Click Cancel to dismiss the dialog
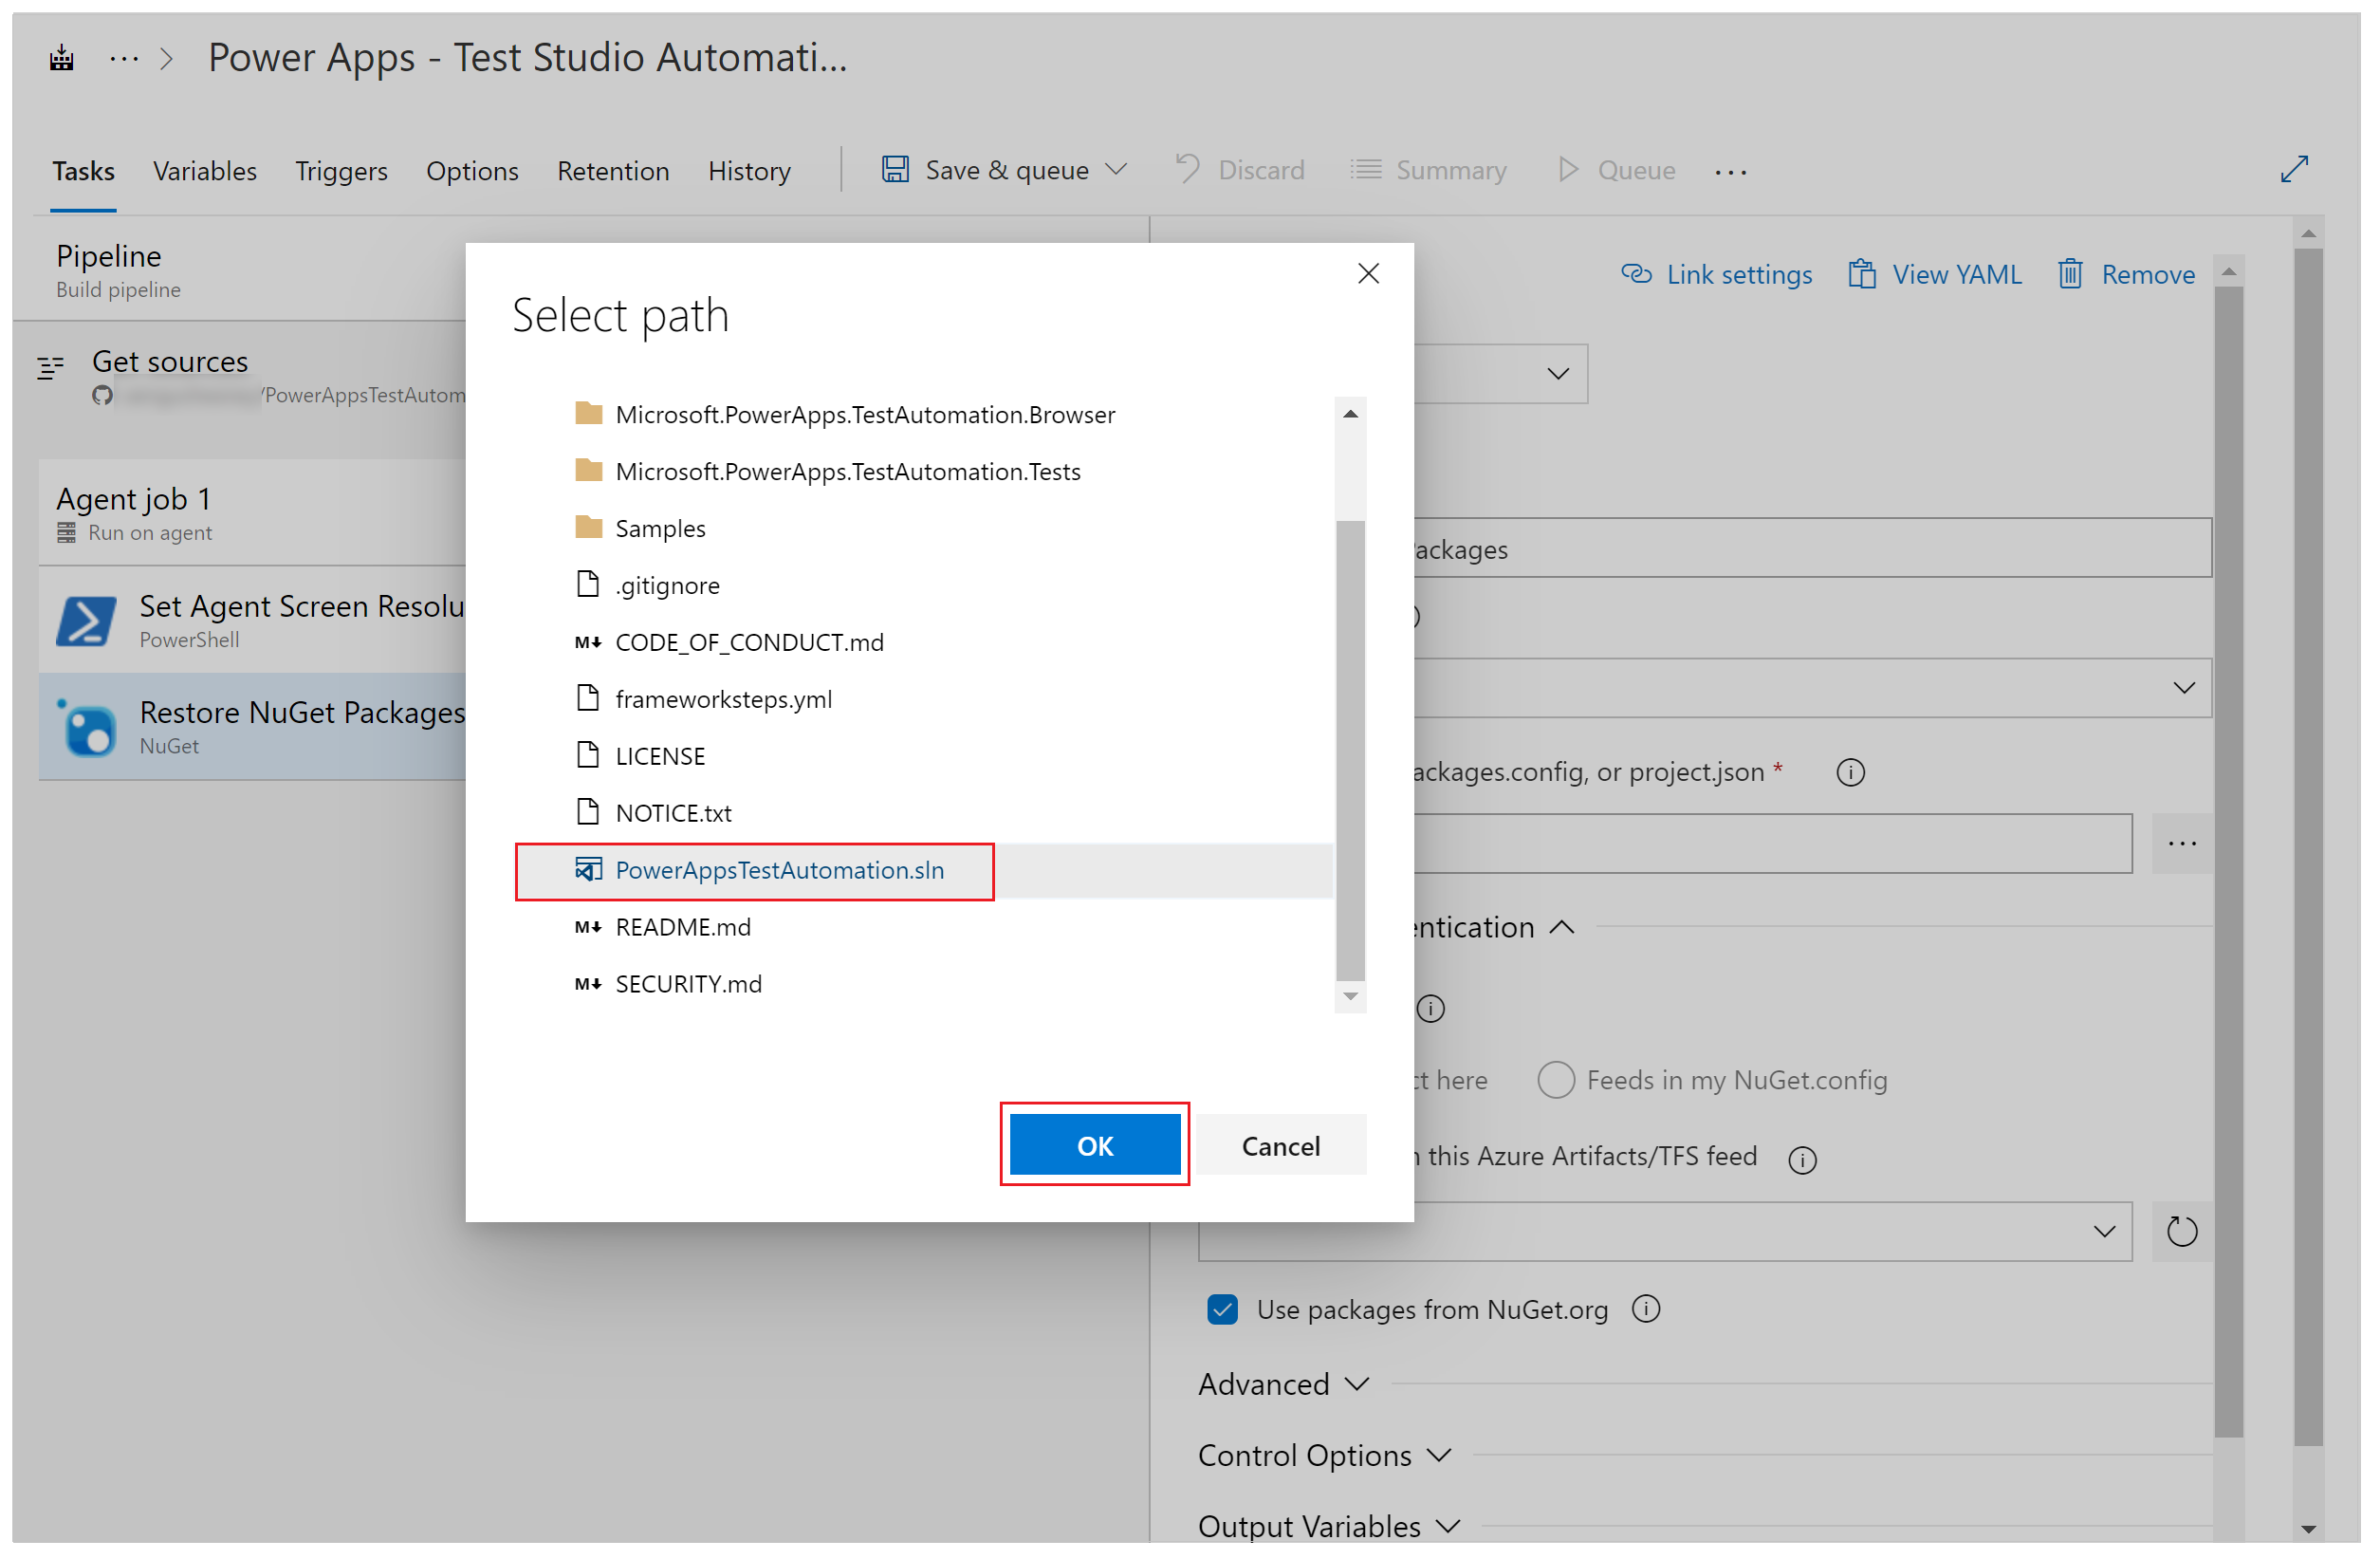Viewport: 2380px width, 1559px height. (x=1282, y=1143)
